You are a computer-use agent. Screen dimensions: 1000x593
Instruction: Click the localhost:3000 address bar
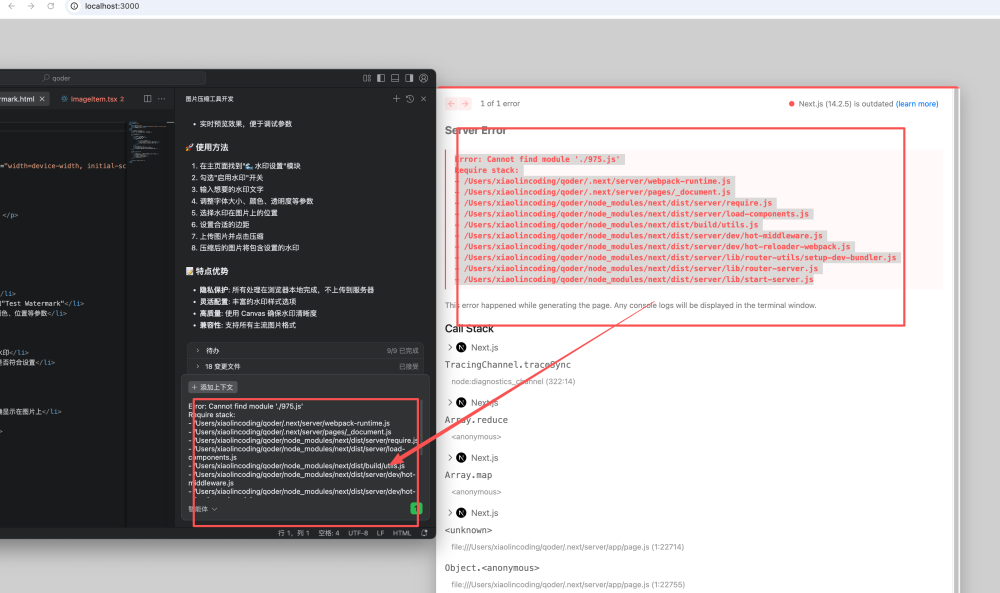click(112, 6)
